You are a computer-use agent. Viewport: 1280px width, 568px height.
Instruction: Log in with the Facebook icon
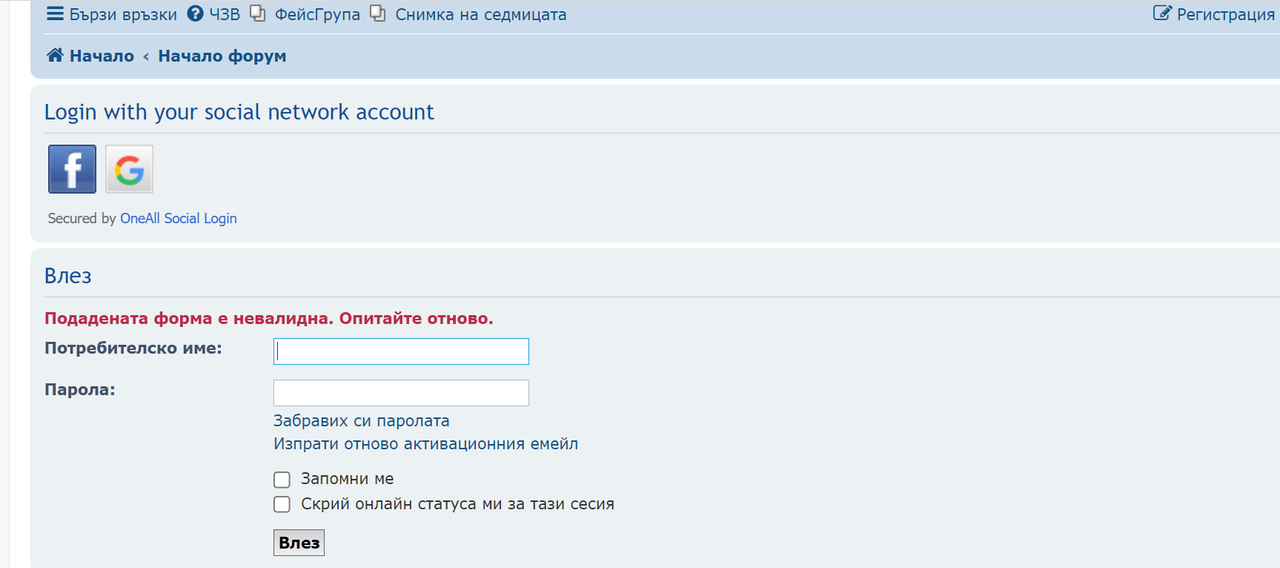click(72, 169)
